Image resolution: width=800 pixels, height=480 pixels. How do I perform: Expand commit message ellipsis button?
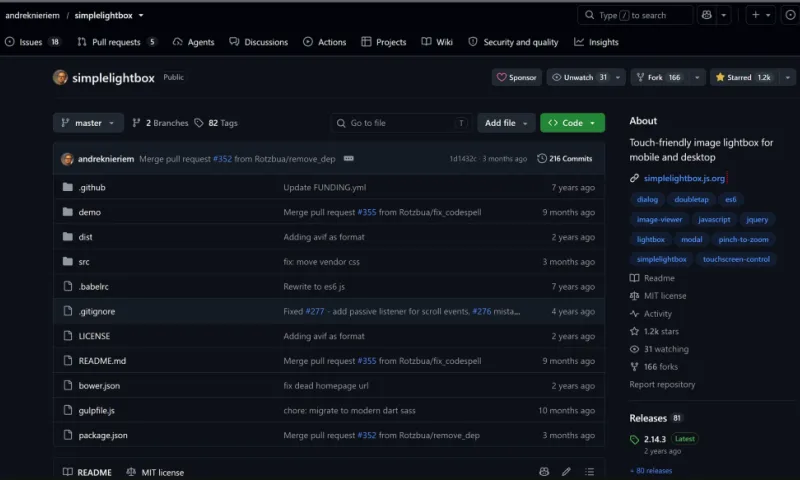point(348,159)
